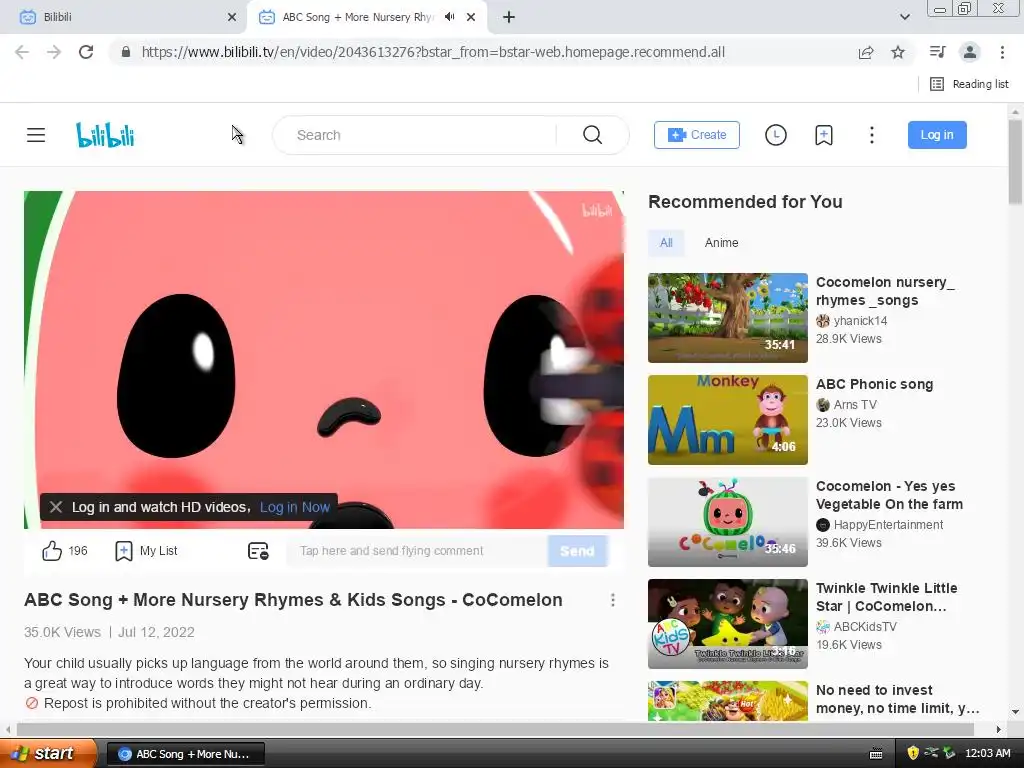Click the '35.0K Views' text

tap(62, 632)
